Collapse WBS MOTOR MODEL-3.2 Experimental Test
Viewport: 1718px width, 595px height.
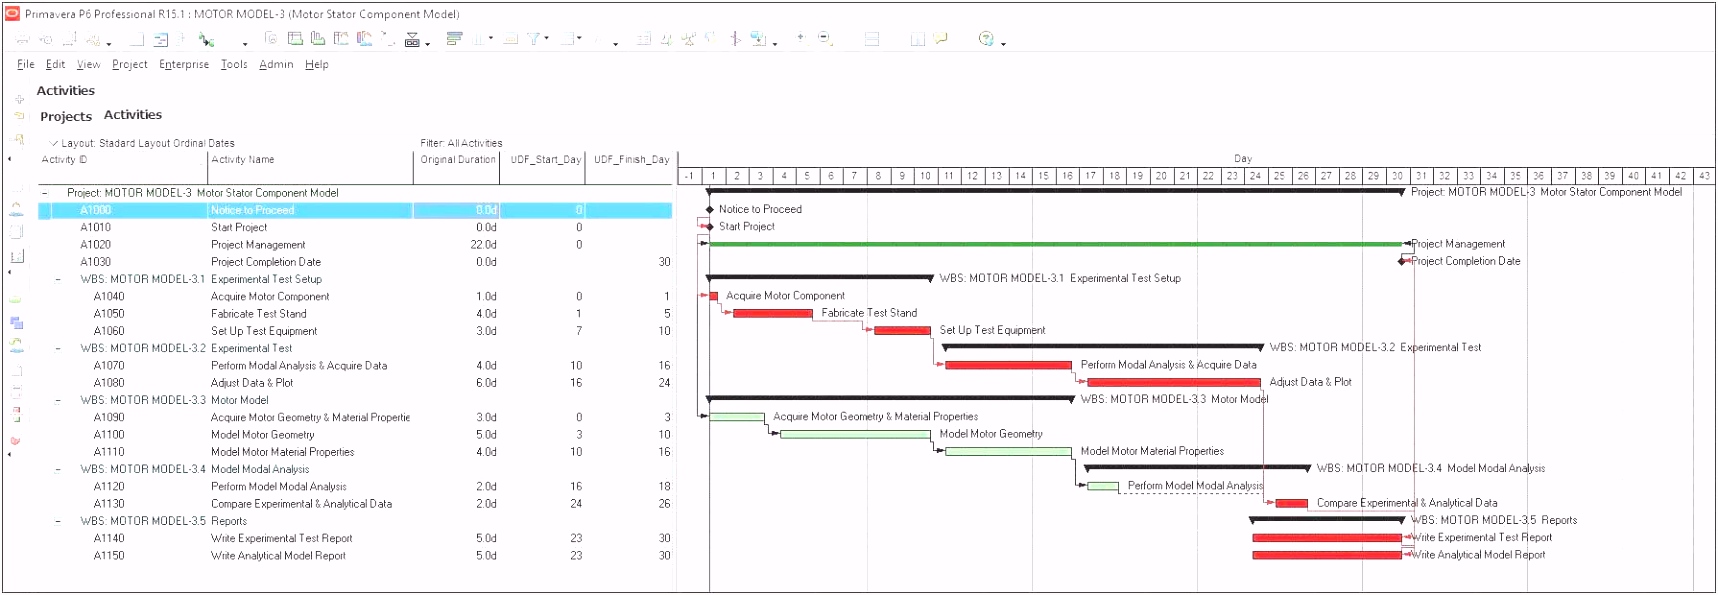pyautogui.click(x=58, y=348)
